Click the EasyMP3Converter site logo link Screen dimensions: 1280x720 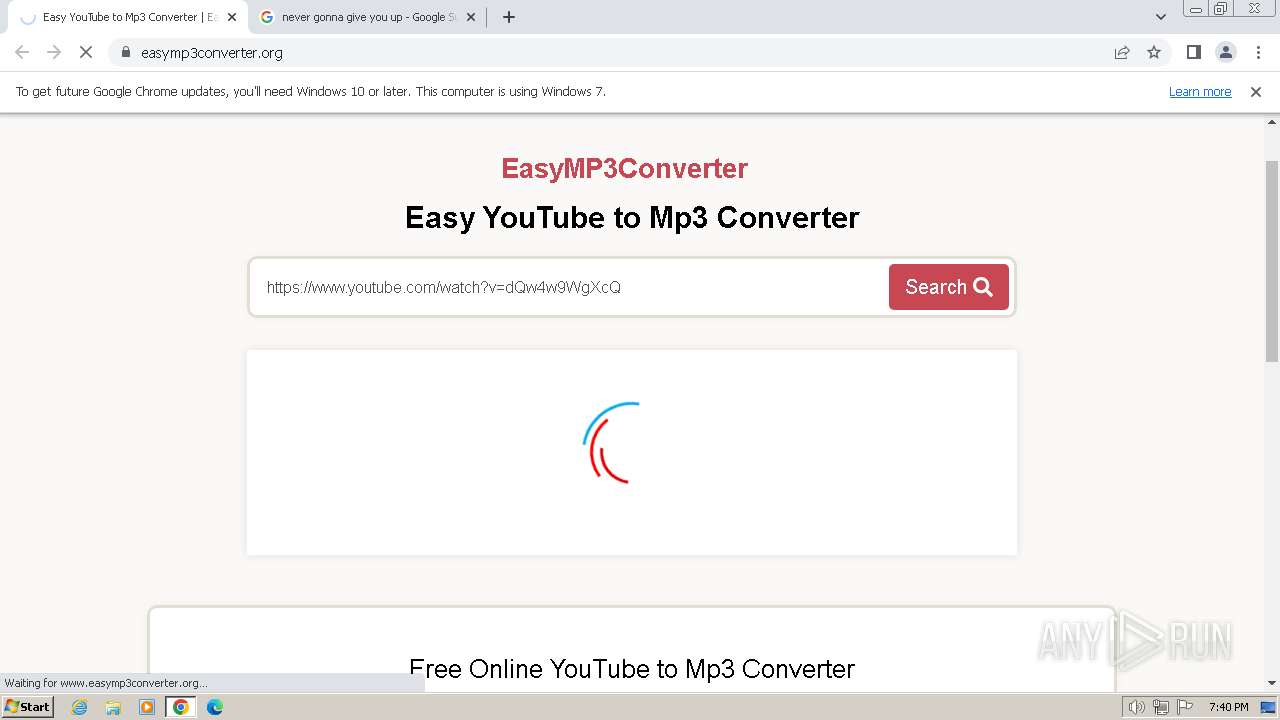(625, 168)
